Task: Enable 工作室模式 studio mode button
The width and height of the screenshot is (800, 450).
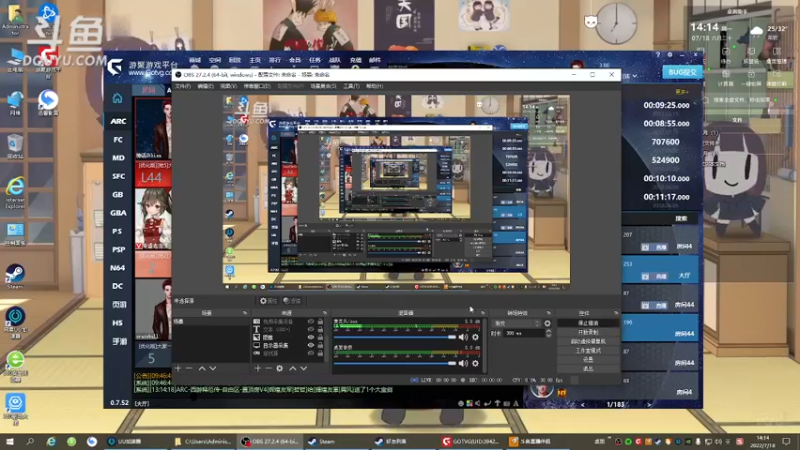Action: (x=588, y=351)
